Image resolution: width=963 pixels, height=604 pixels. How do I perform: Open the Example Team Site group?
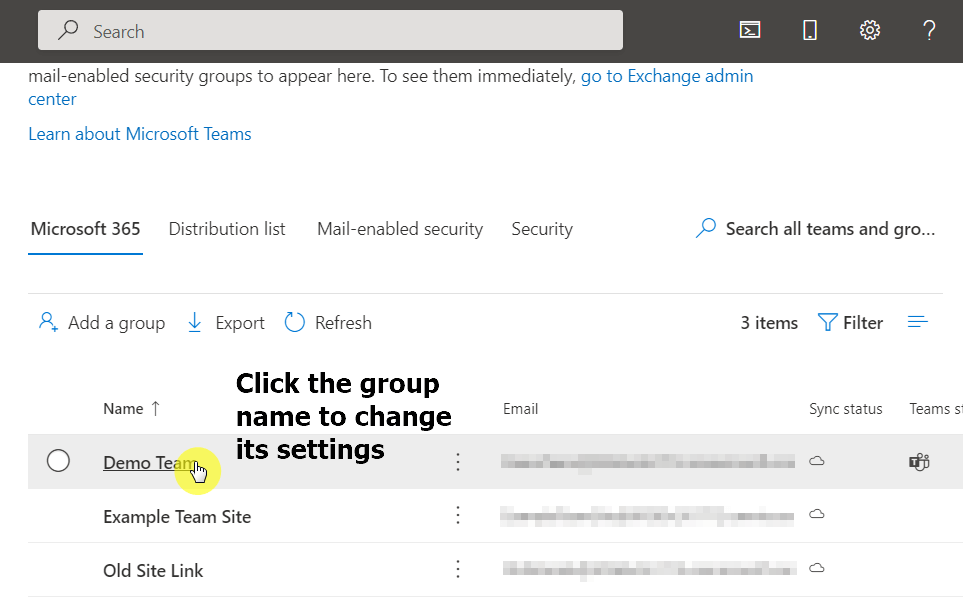(177, 517)
